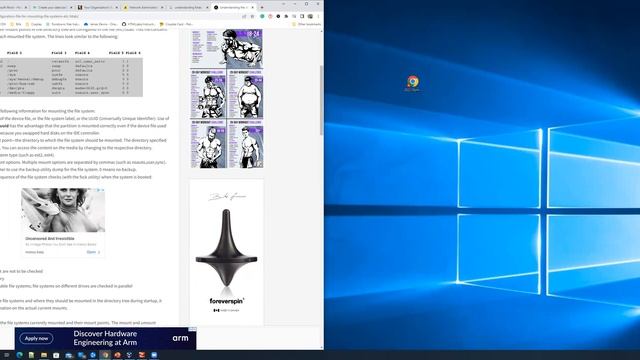
Task: Click the red extension icon in Chrome toolbar
Action: pos(270,16)
